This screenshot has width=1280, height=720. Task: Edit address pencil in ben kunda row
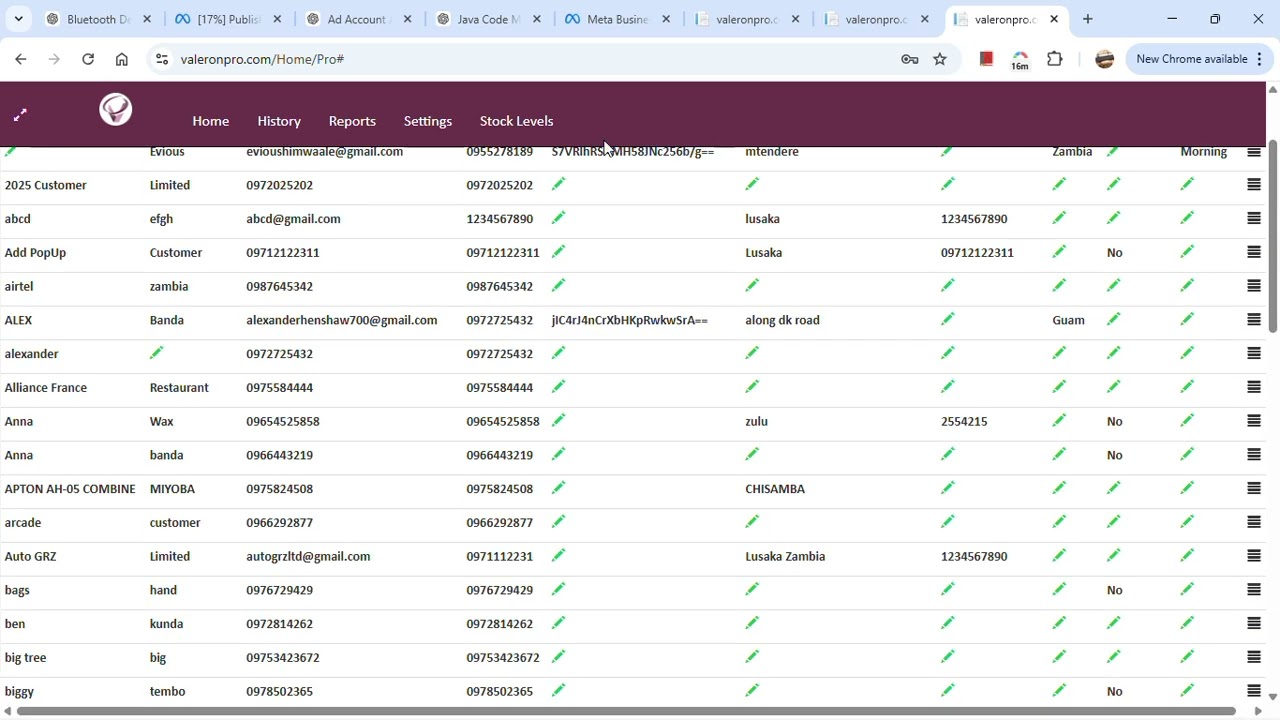click(x=752, y=623)
